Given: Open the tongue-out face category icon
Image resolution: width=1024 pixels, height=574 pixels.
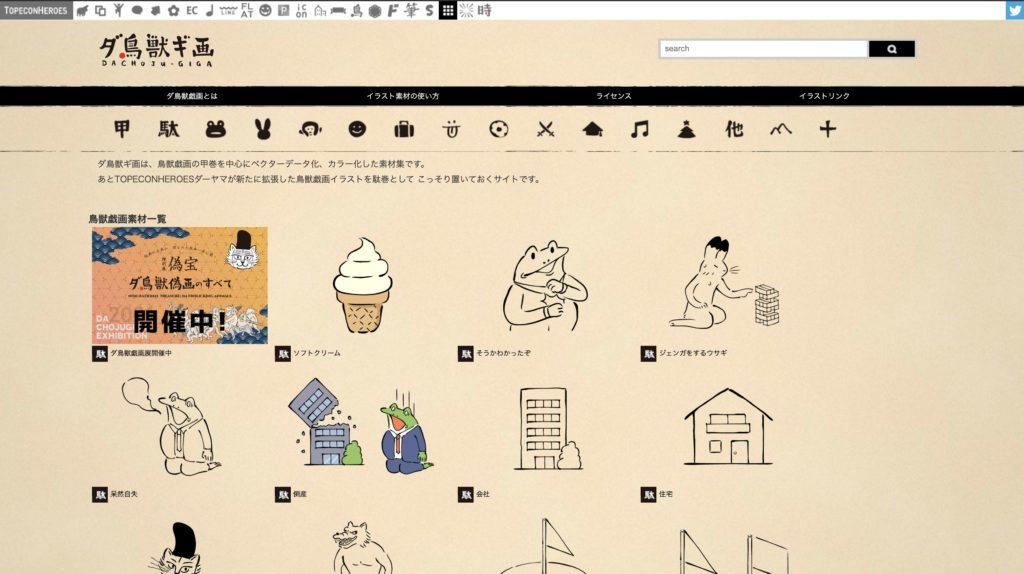Looking at the screenshot, I should [451, 129].
